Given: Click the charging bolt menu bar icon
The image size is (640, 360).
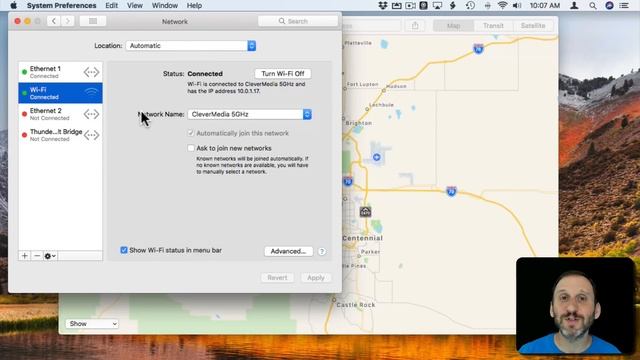Looking at the screenshot, I should (x=453, y=5).
